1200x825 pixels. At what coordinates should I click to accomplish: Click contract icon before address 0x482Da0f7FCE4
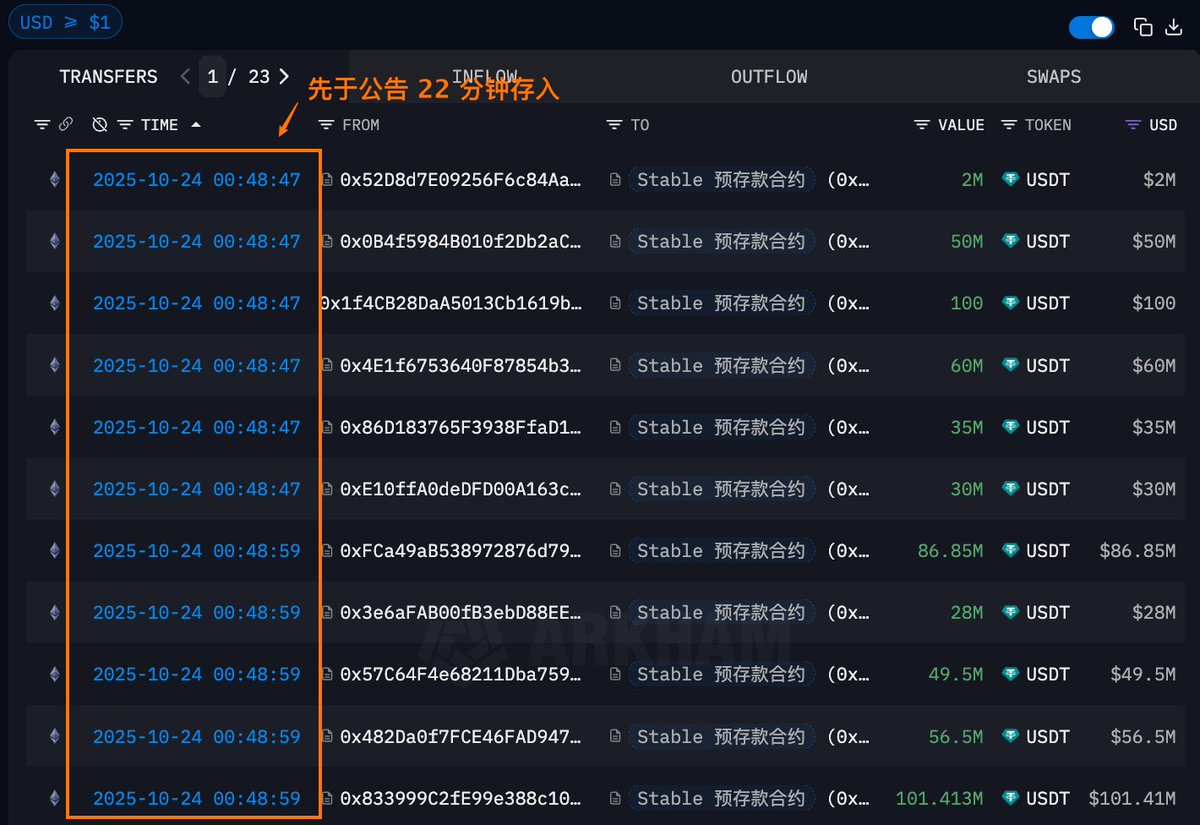click(x=327, y=737)
